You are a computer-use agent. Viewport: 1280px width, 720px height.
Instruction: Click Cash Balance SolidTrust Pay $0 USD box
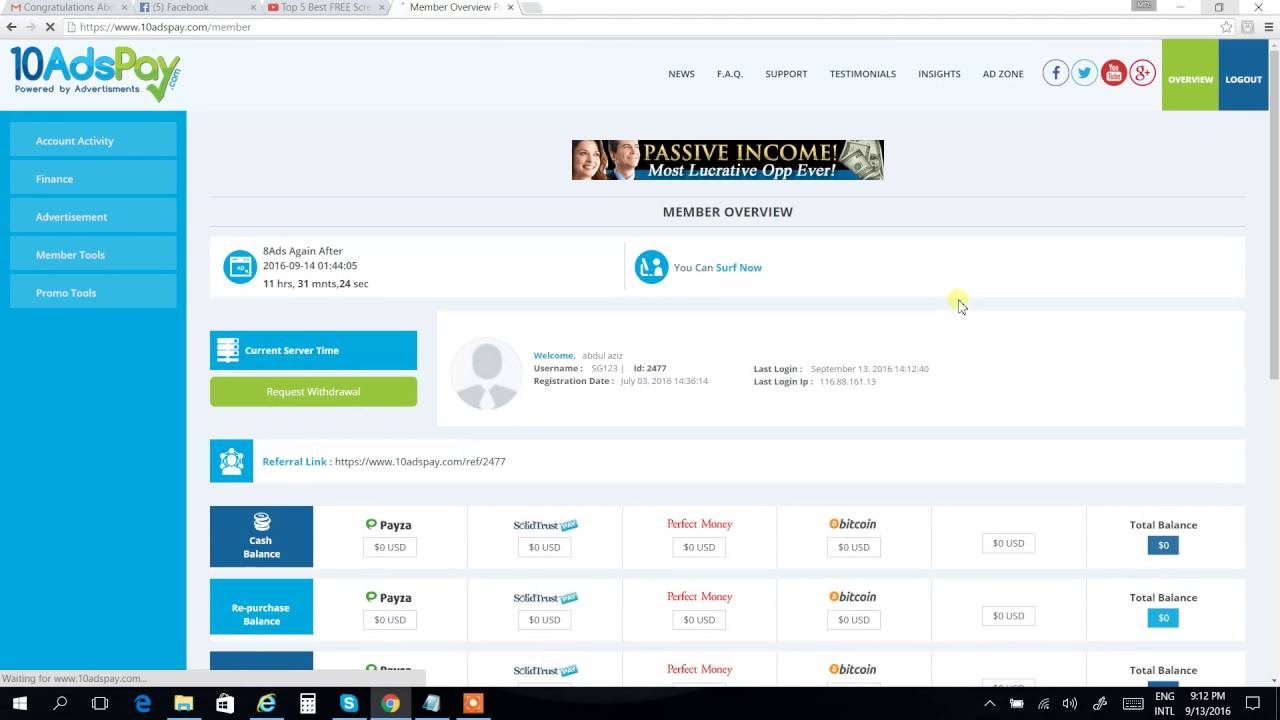[544, 547]
